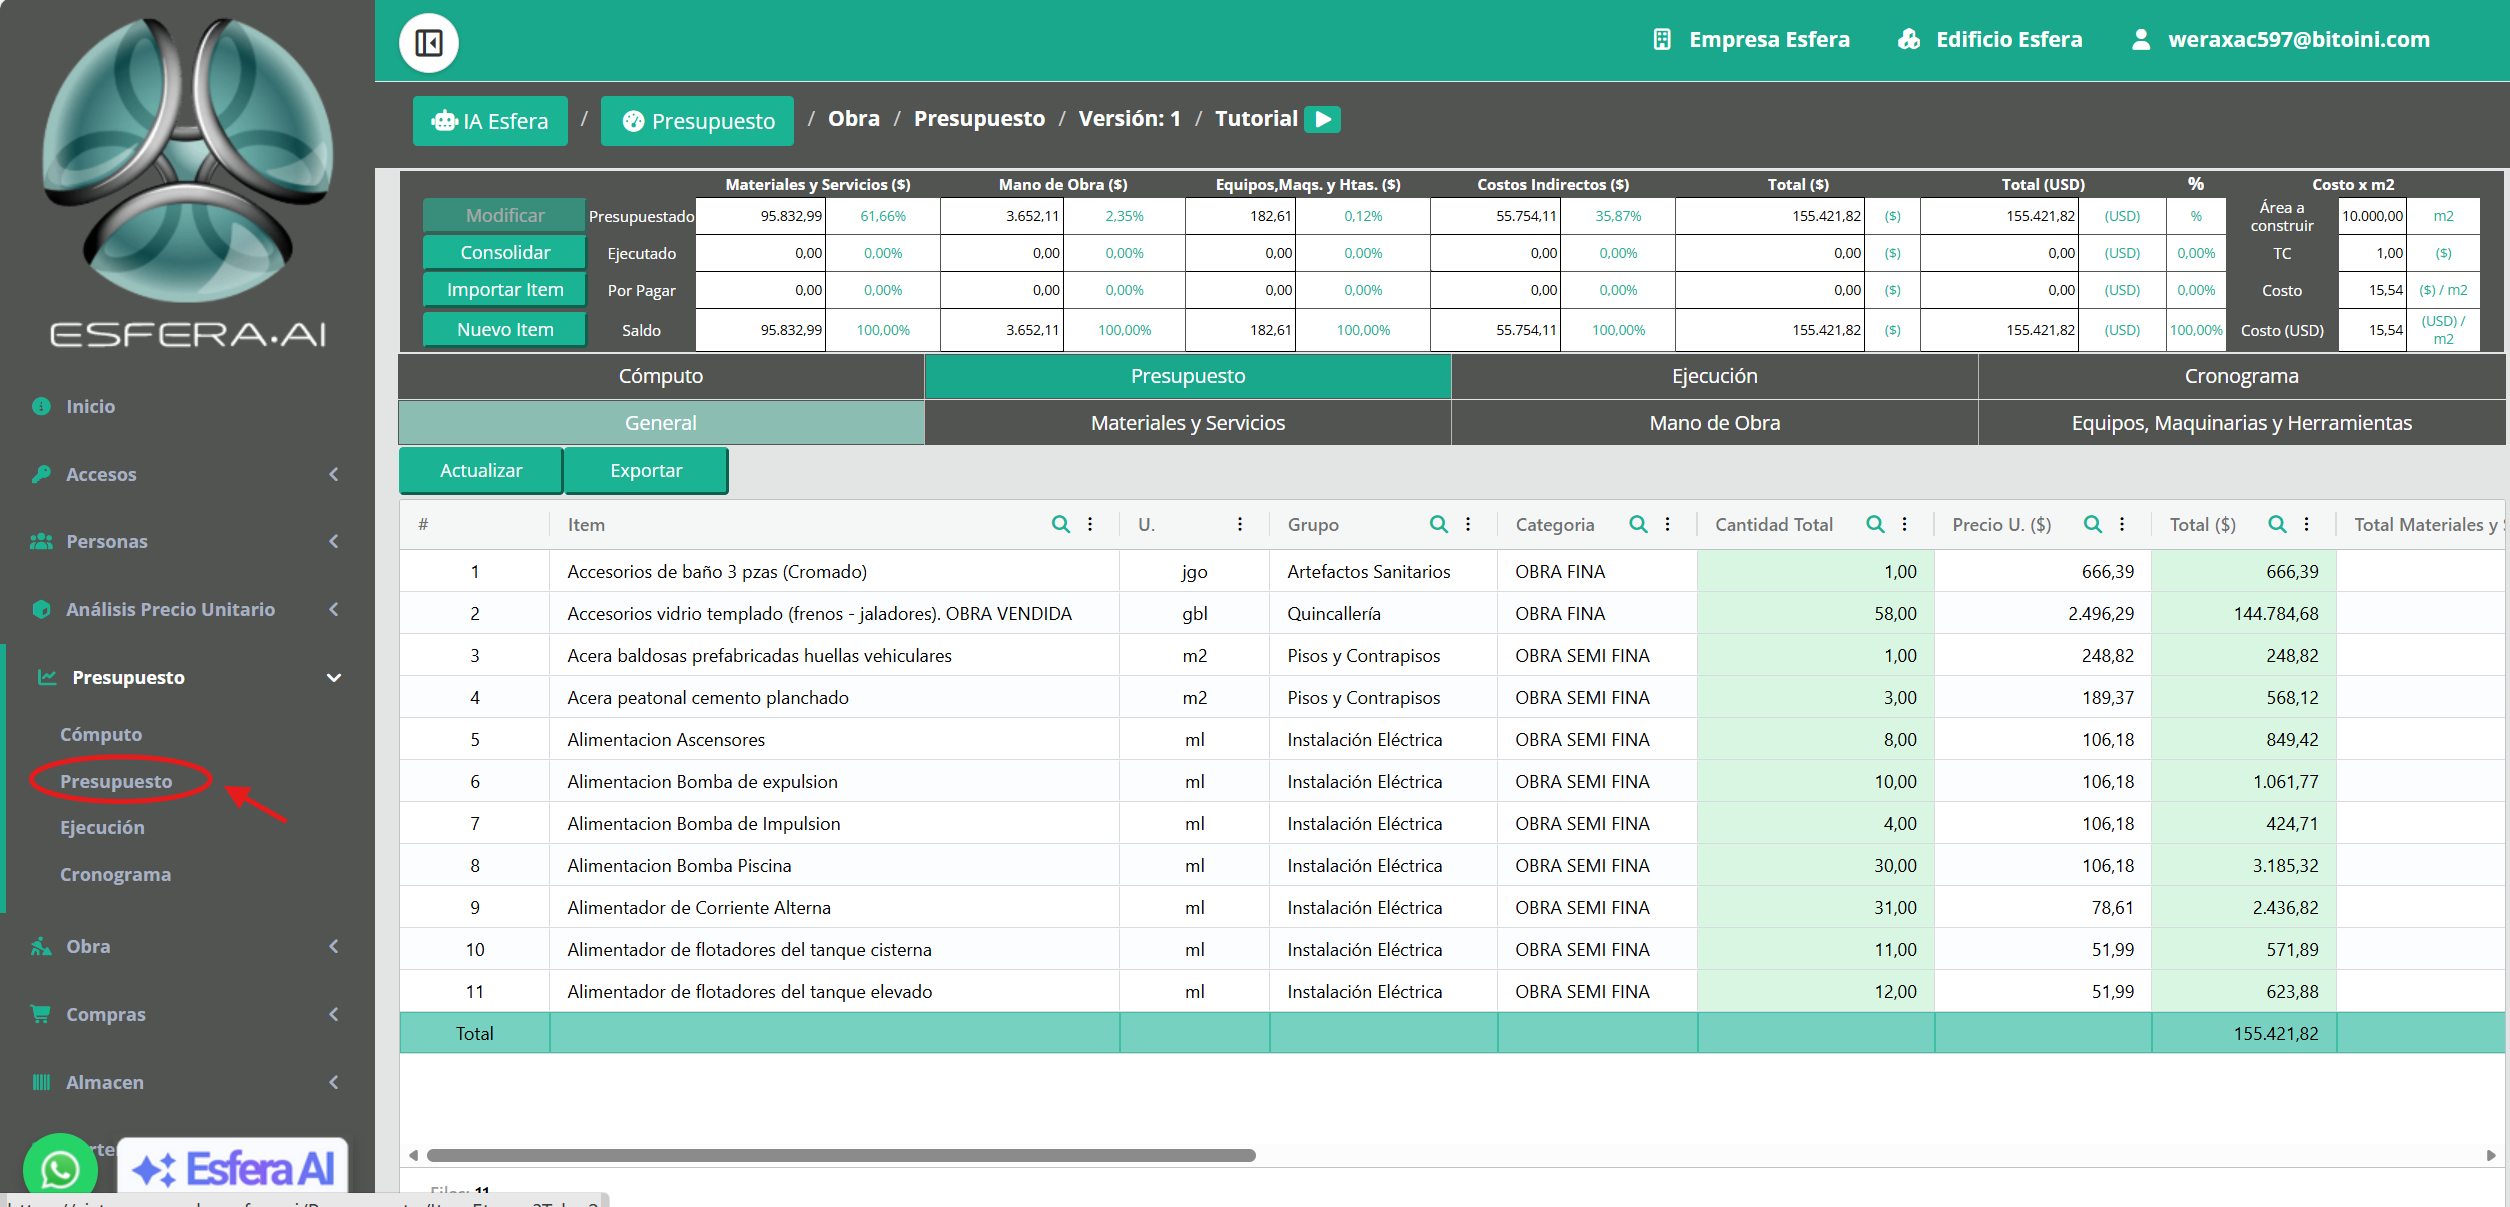2510x1207 pixels.
Task: Click the Importar Item button
Action: tap(505, 290)
